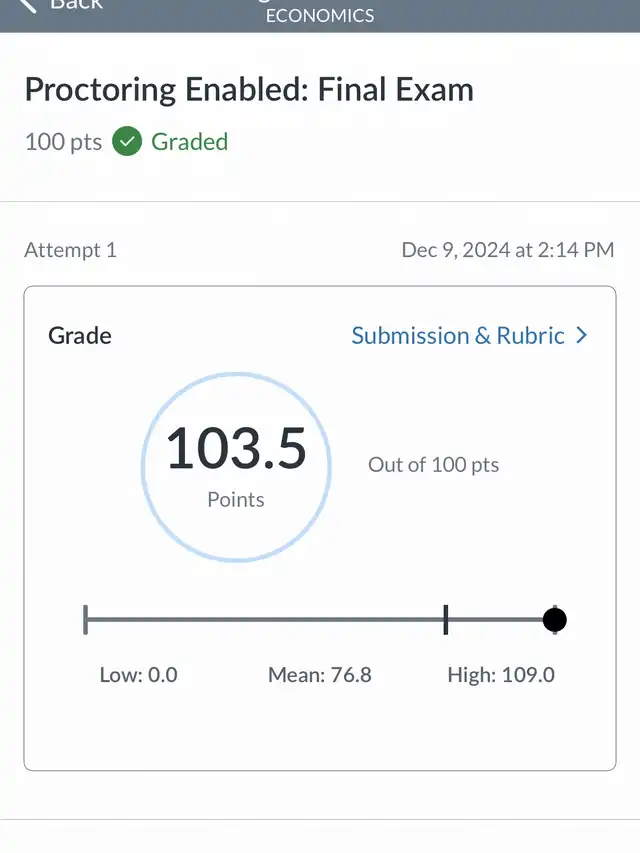
Task: Open Submission & Rubric link
Action: click(x=458, y=336)
